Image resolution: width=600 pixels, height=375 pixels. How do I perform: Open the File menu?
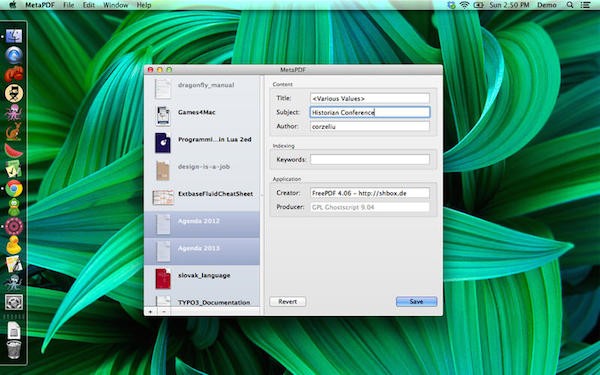pos(68,5)
